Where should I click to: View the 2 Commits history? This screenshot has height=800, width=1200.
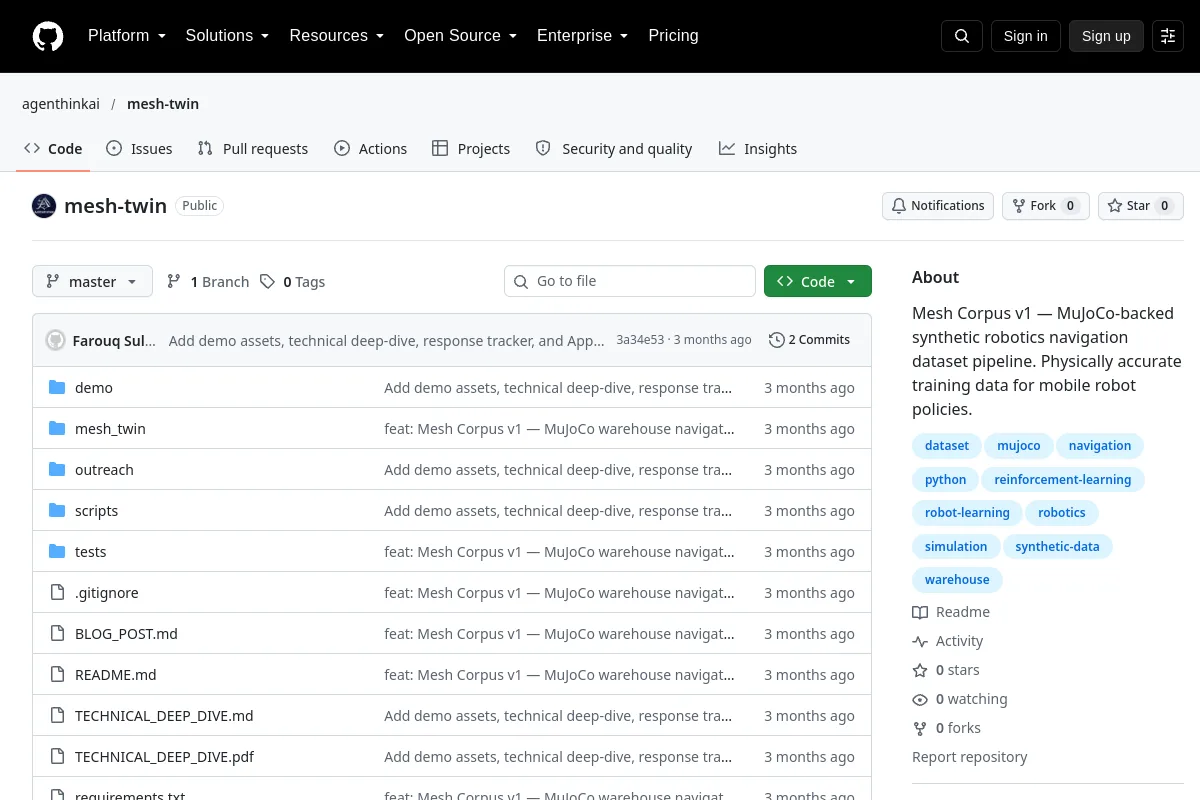click(810, 340)
